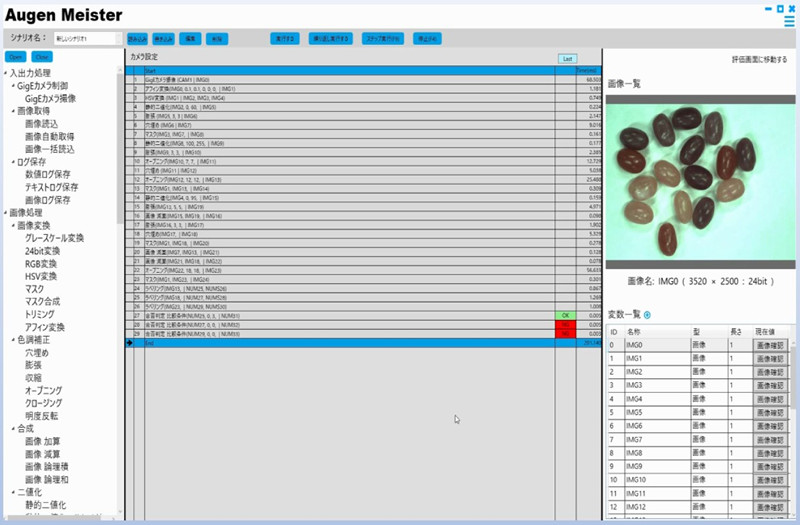Collapse the 色調補正 tree node
The image size is (800, 525).
[x=13, y=340]
